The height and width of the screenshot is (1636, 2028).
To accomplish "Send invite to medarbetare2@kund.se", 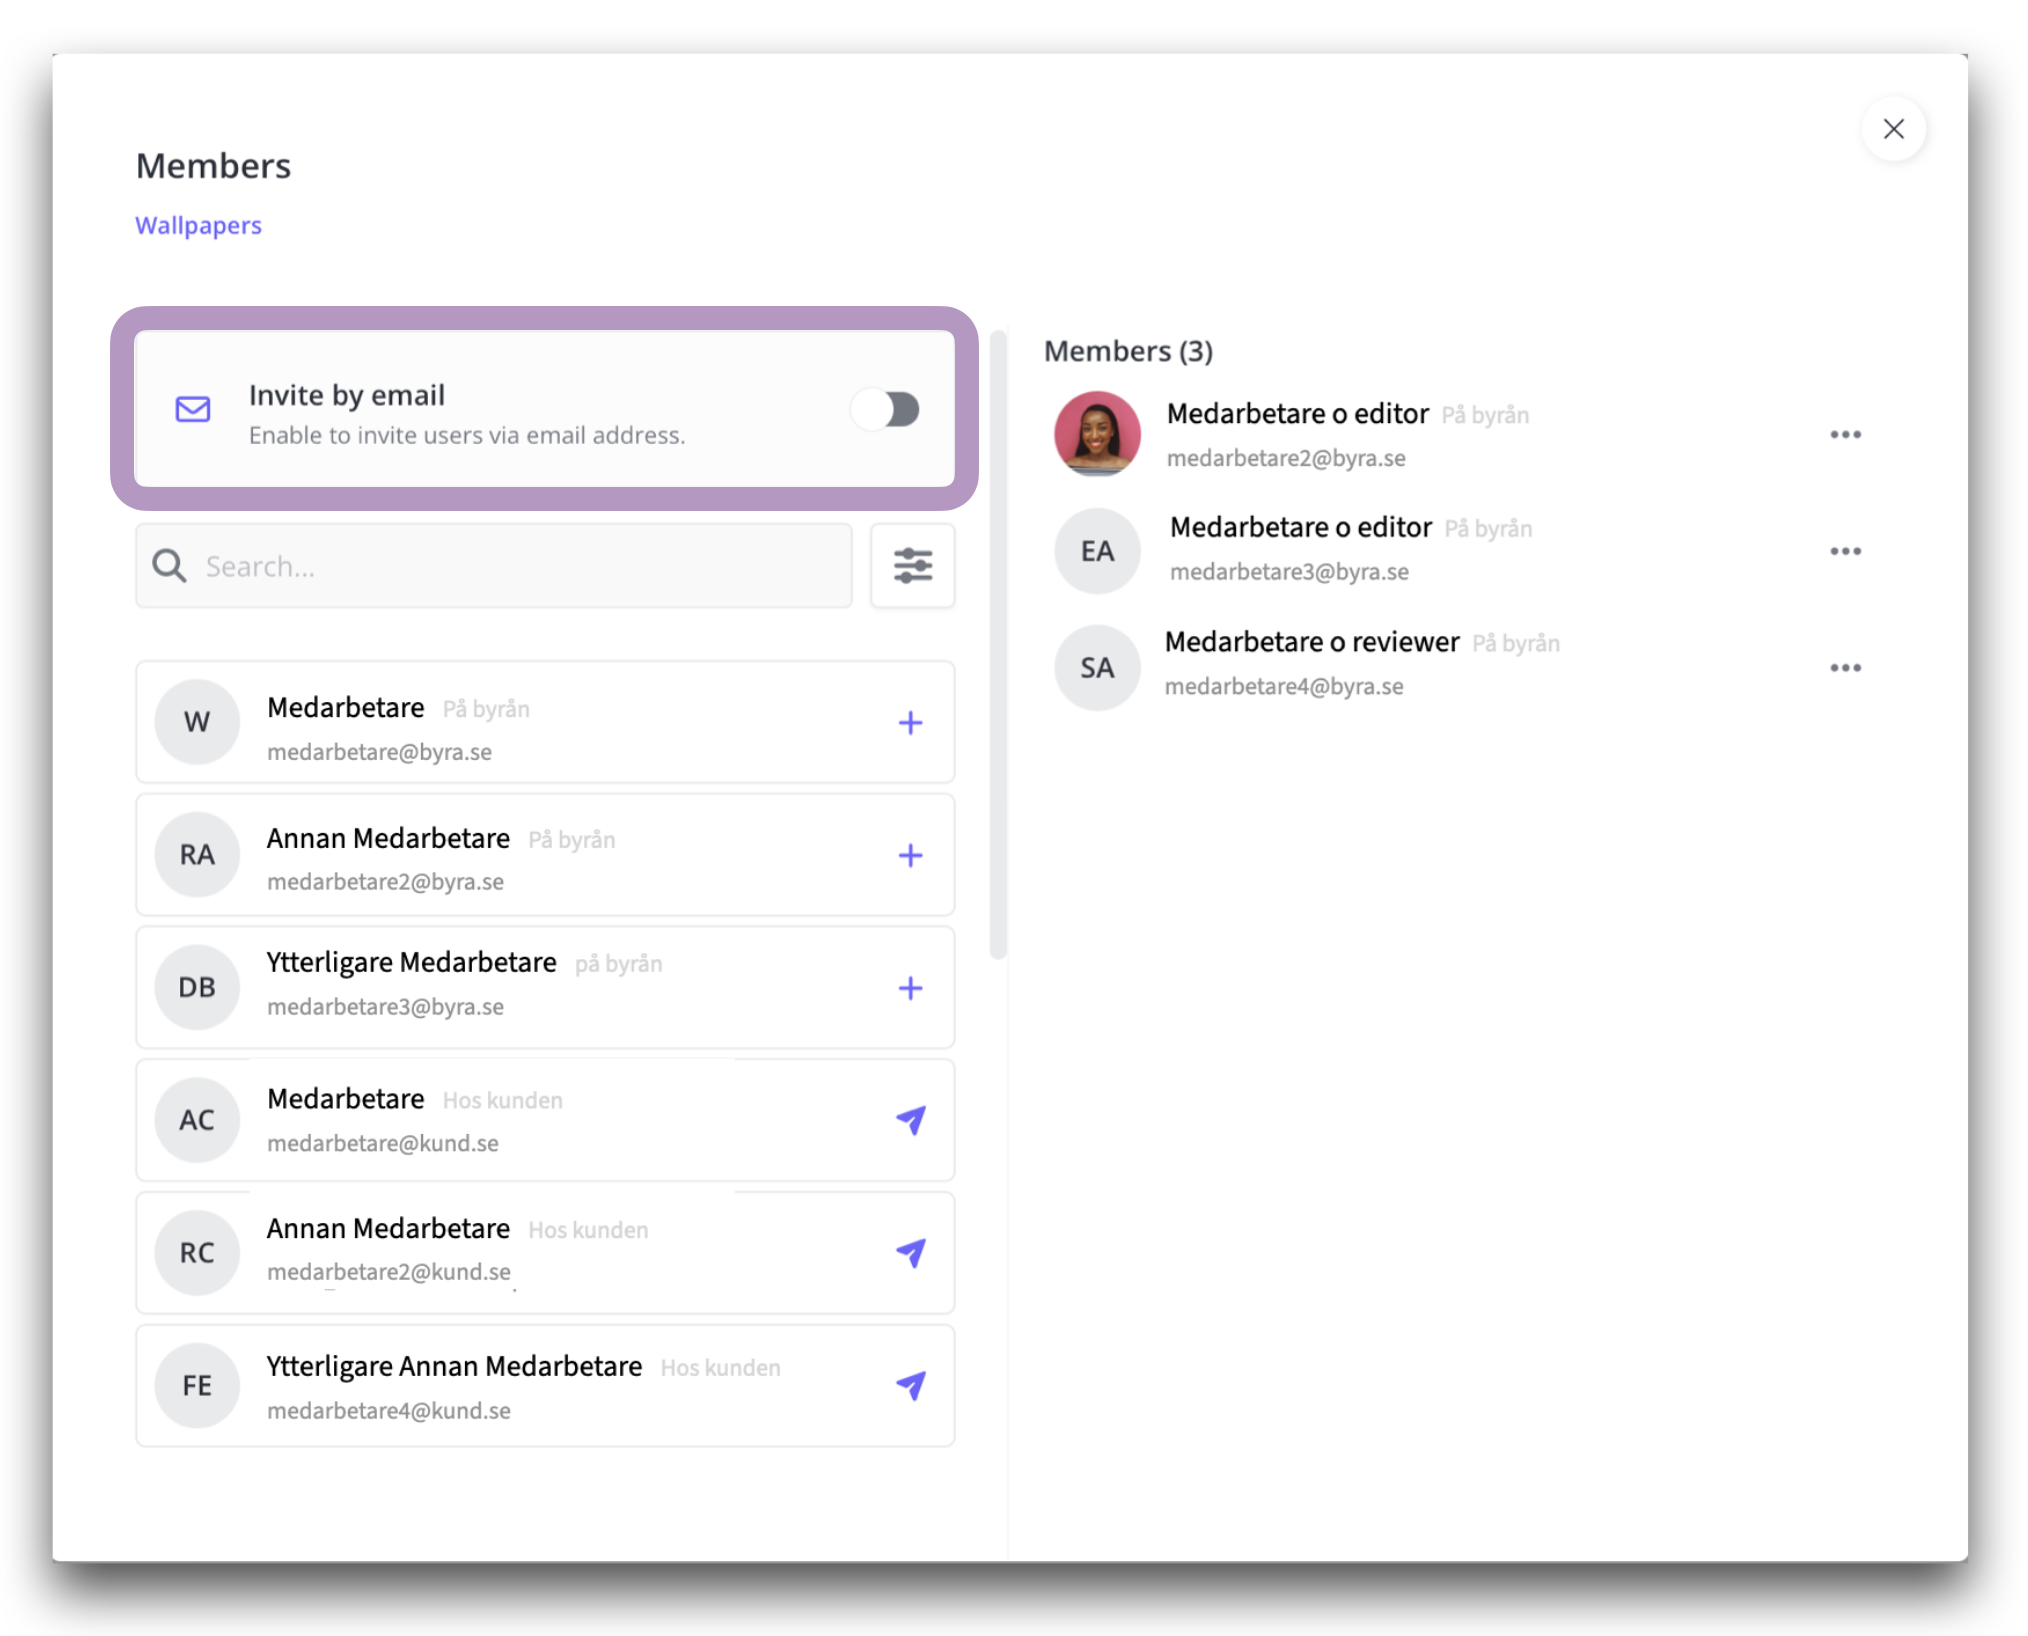I will [x=910, y=1252].
